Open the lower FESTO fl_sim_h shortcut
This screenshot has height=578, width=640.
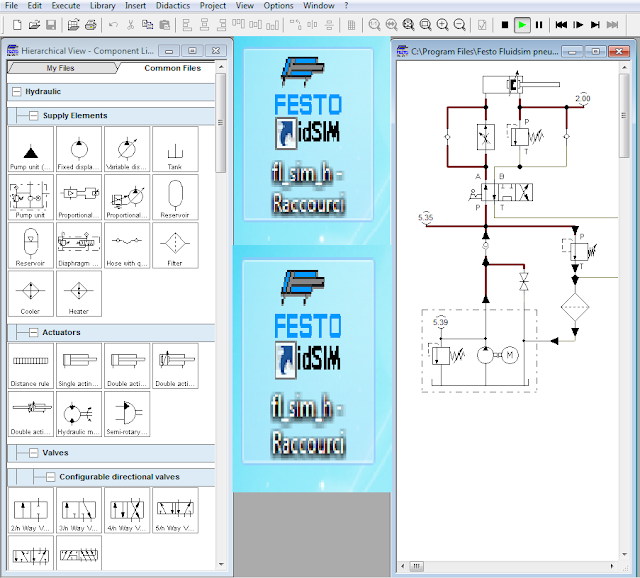[308, 361]
